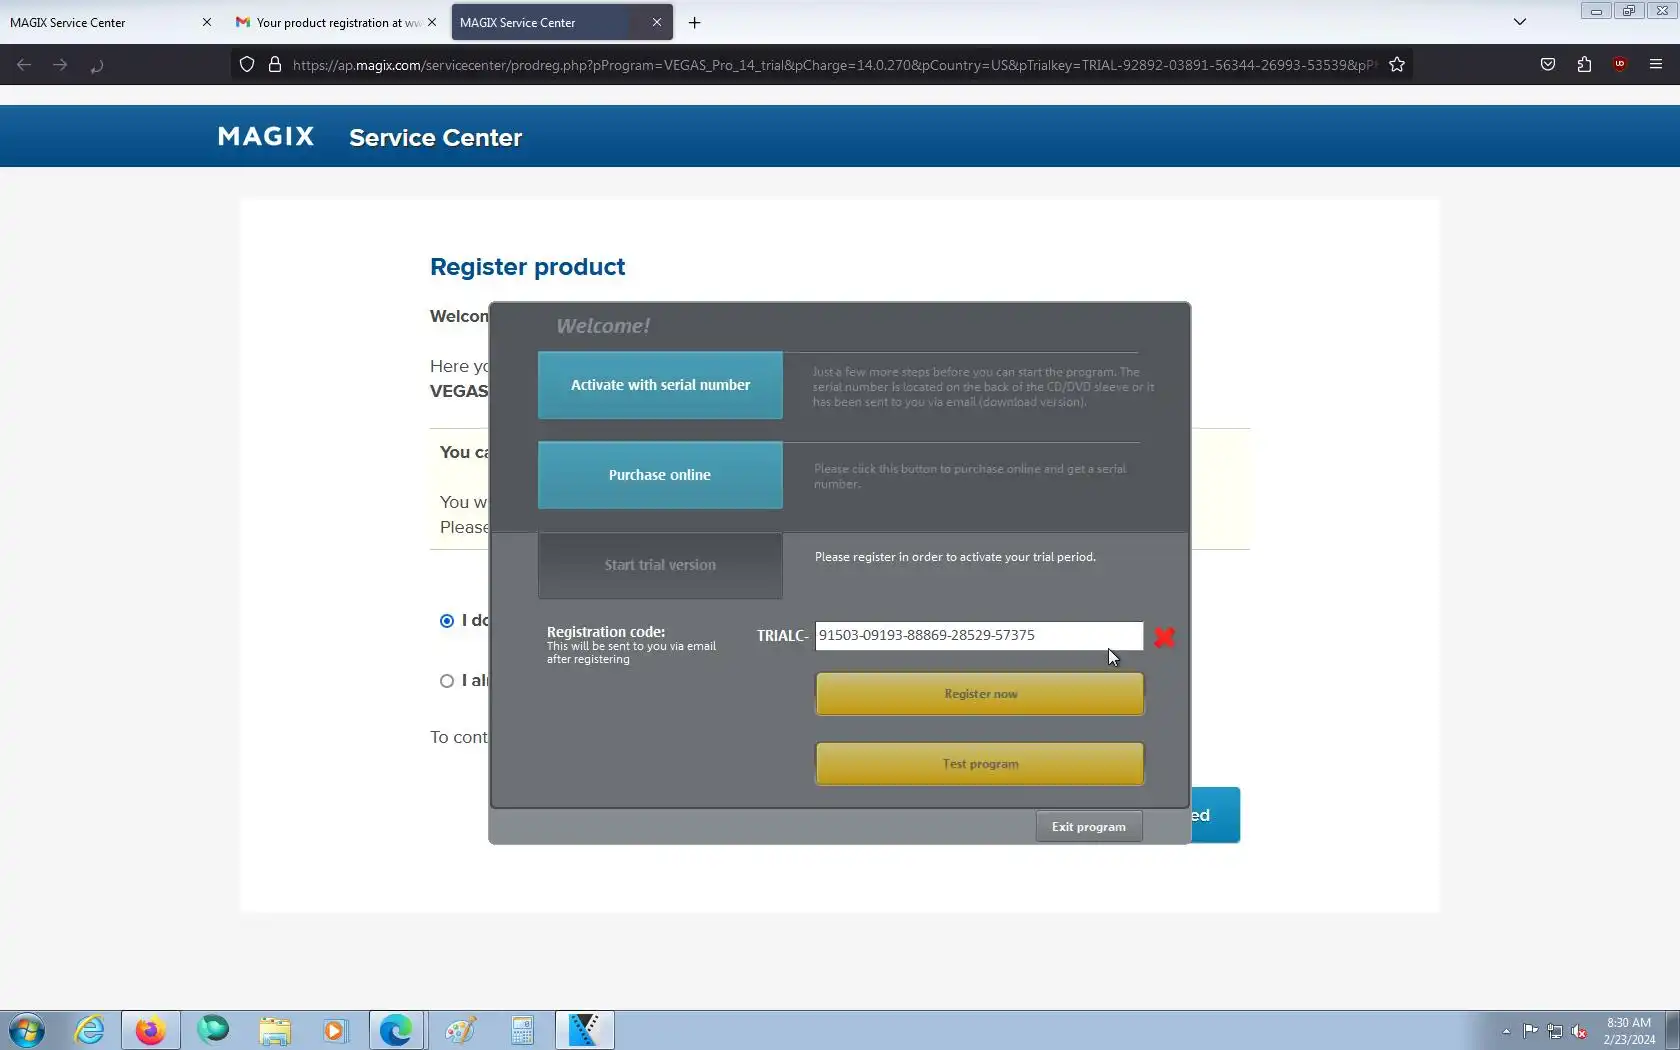Close the Gmail product registration tab

pyautogui.click(x=432, y=22)
